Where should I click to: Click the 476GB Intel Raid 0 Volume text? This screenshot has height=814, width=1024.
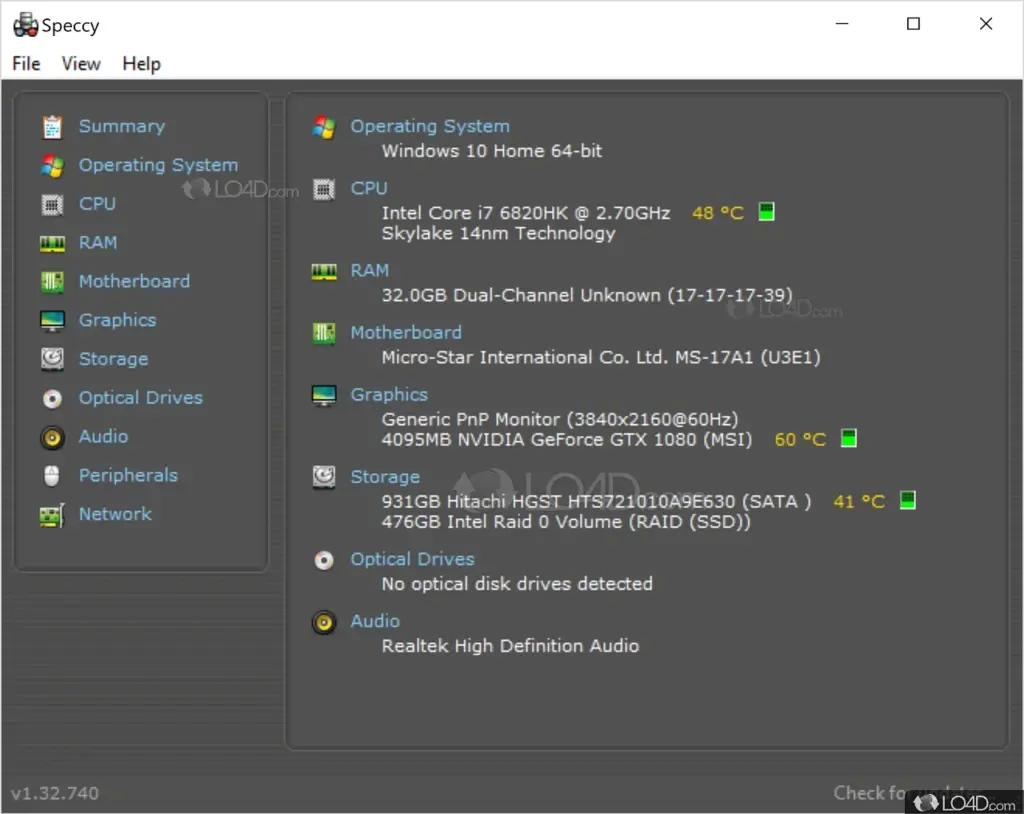click(x=566, y=522)
